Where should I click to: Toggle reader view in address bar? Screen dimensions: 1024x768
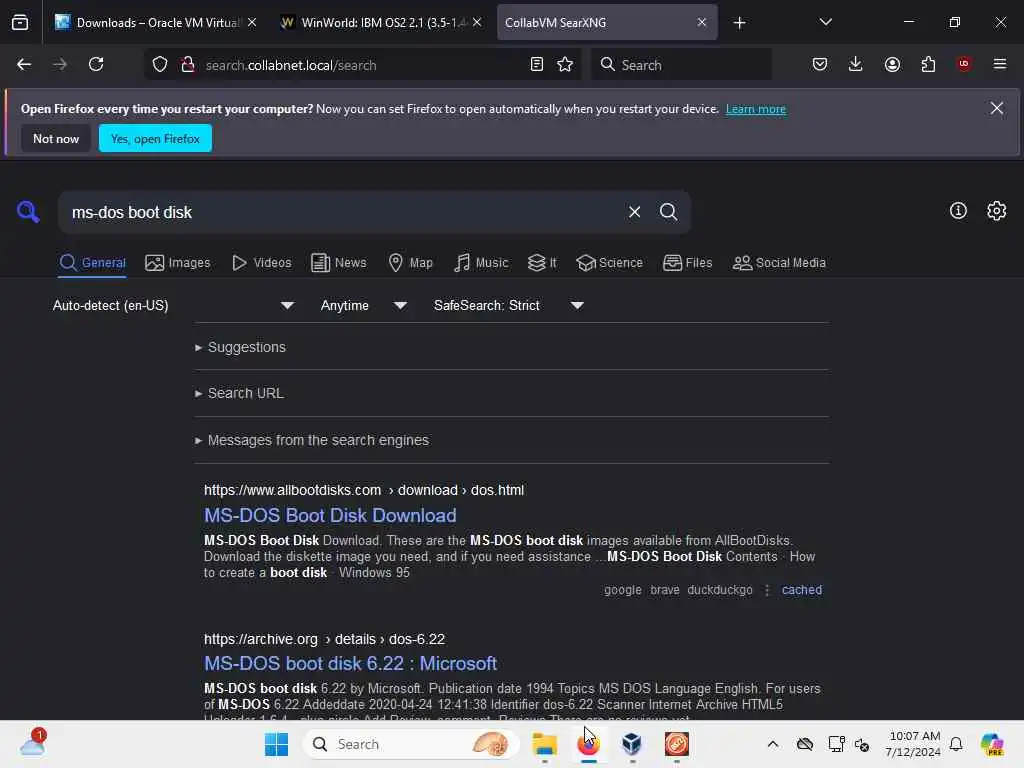[x=537, y=65]
